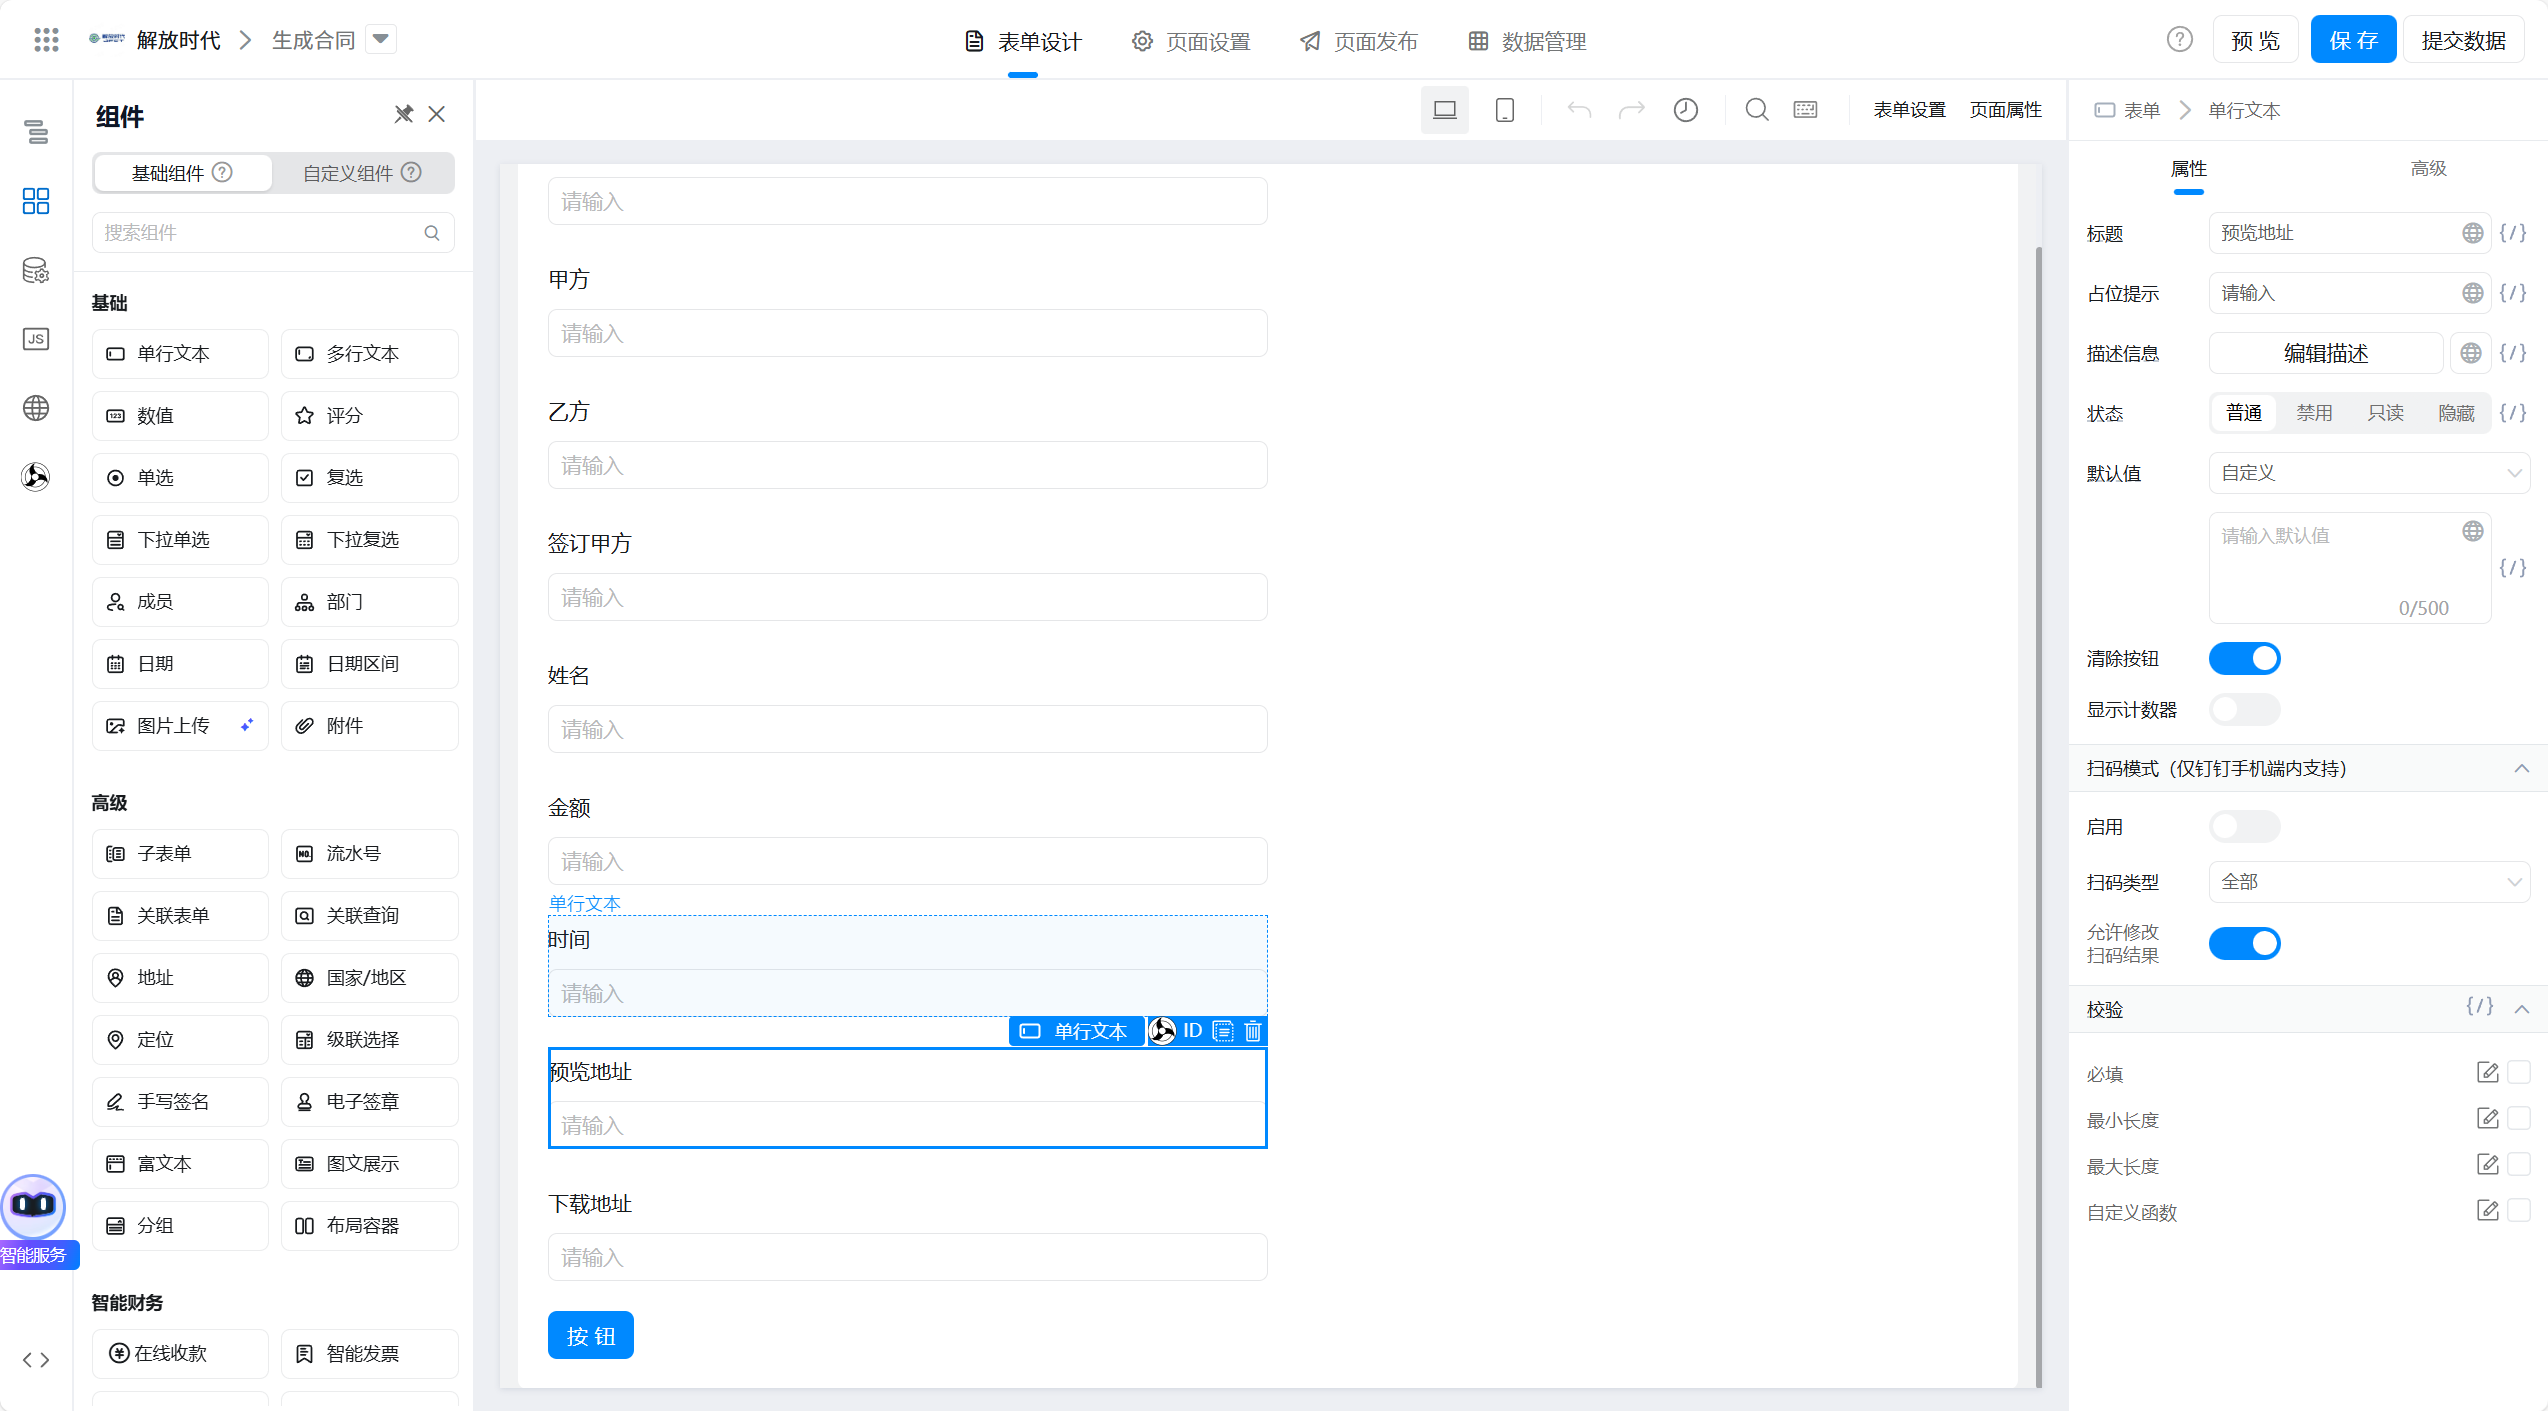Click the 编辑描述 button
Viewport: 2548px width, 1411px height.
2325,353
